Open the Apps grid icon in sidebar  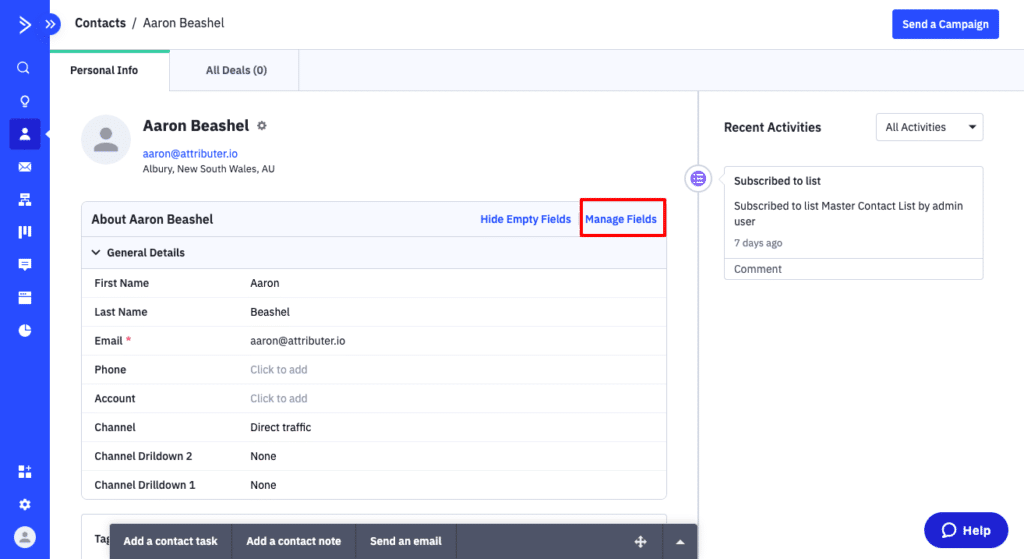pos(25,471)
